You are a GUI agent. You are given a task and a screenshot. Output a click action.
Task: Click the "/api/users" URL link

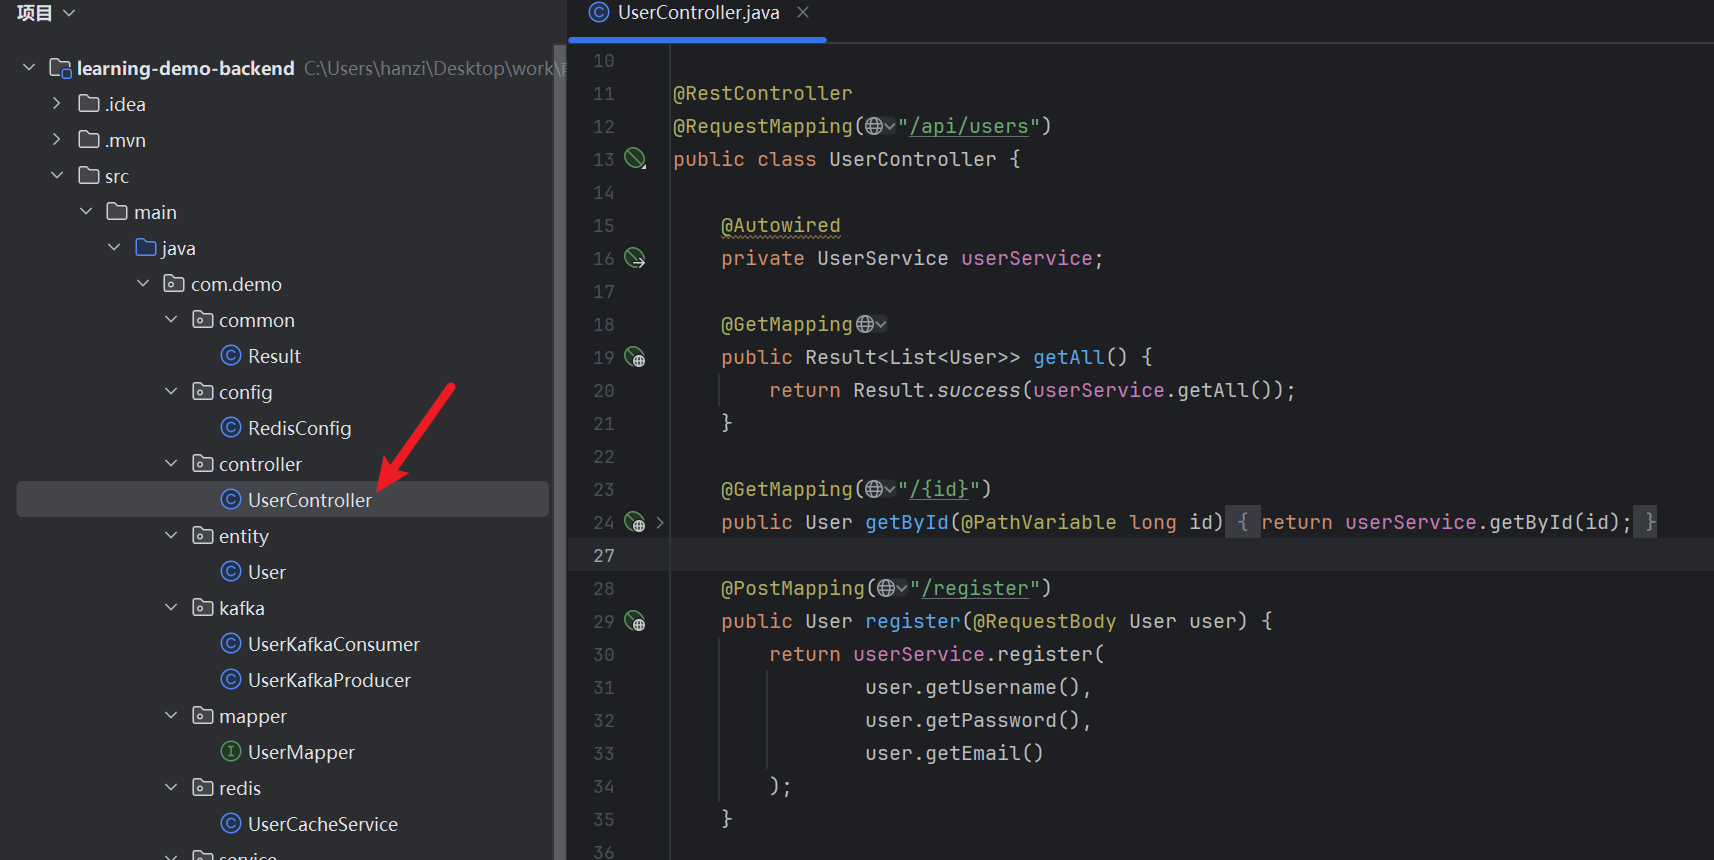pos(968,126)
